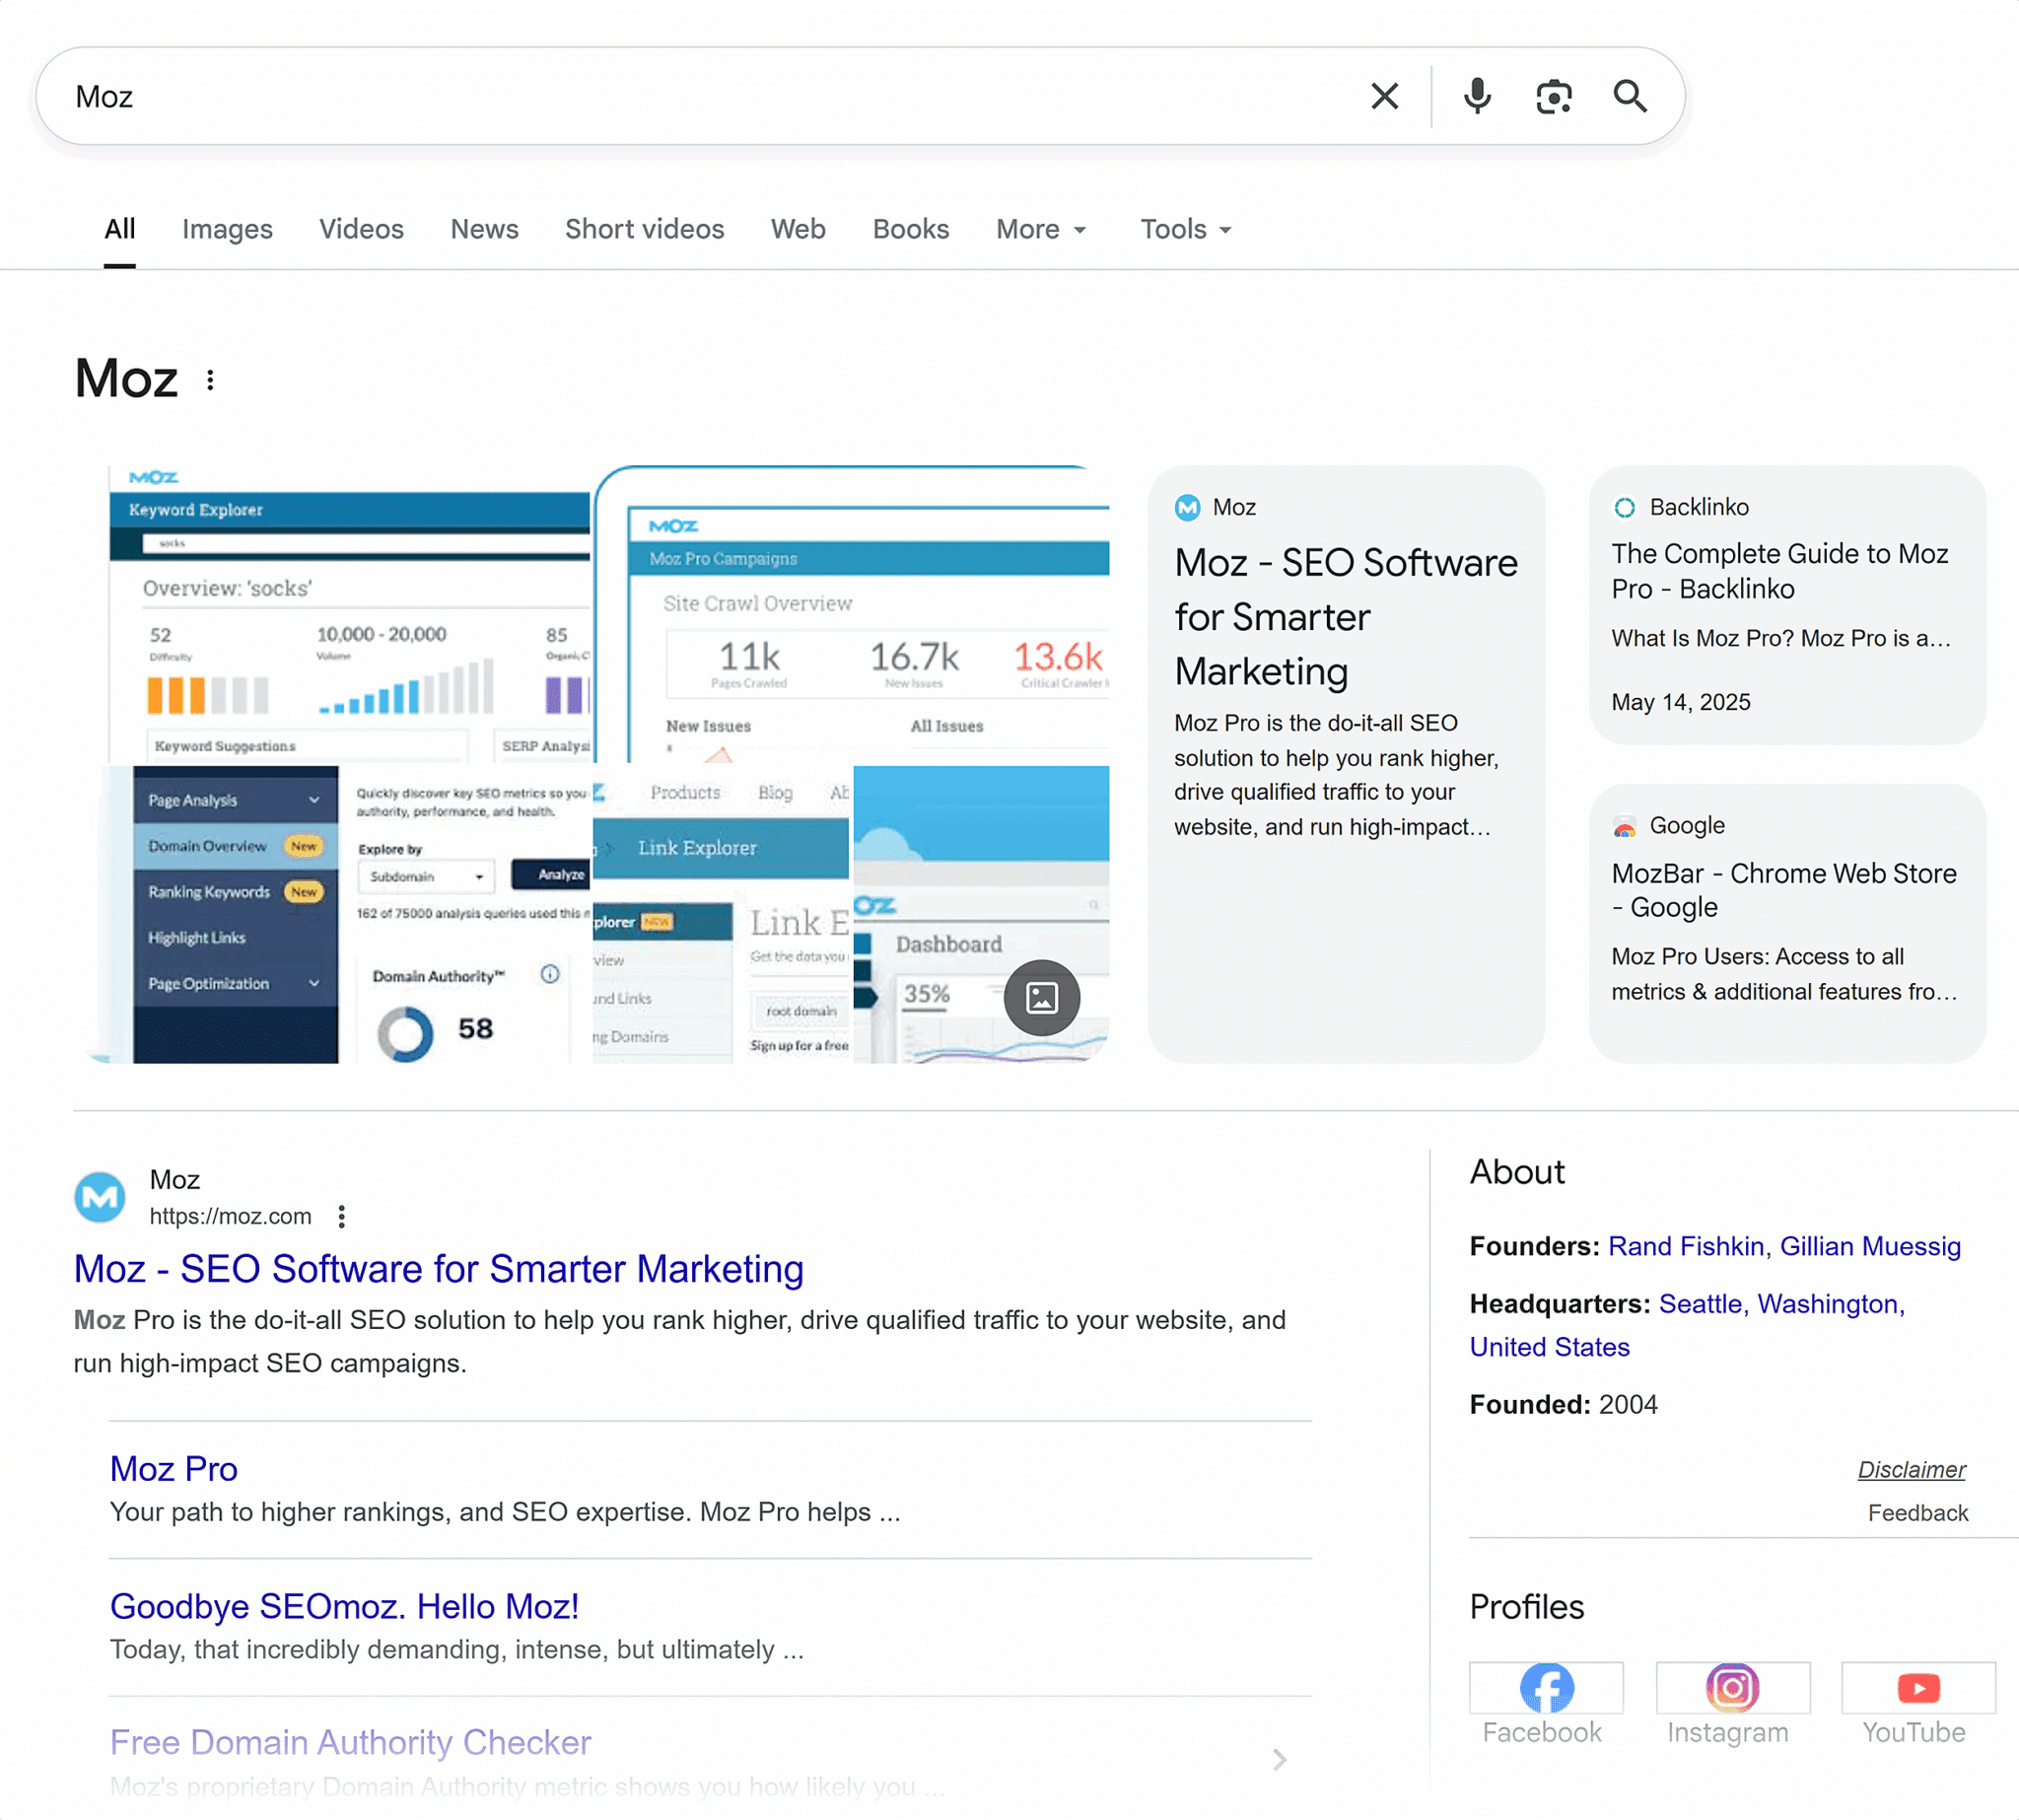Screen dimensions: 2019x1820
Task: Click the https://moz.com URL text
Action: [230, 1216]
